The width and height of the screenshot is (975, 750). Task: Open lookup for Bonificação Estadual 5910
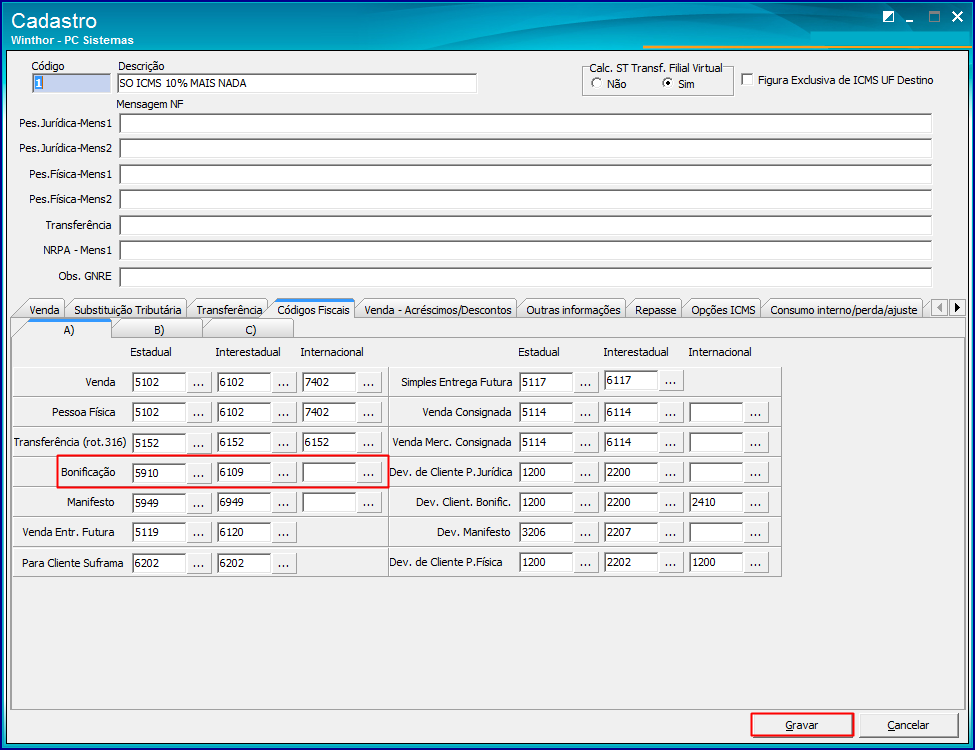[198, 473]
